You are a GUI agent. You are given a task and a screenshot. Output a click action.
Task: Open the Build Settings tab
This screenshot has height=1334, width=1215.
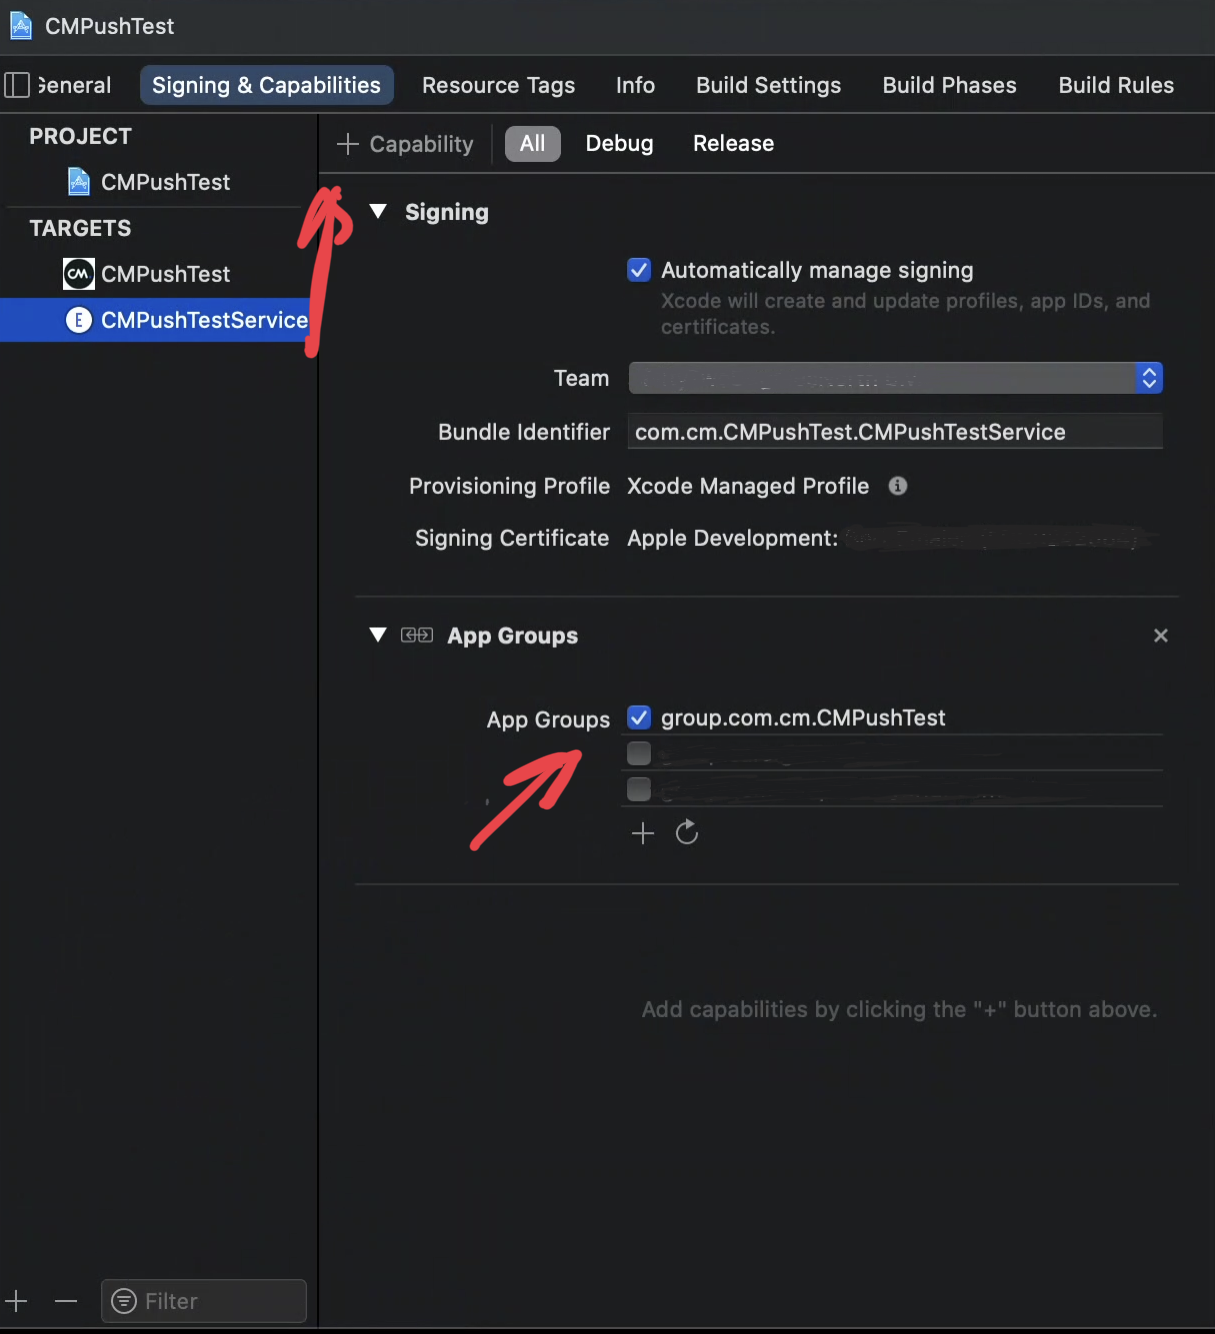click(x=768, y=85)
